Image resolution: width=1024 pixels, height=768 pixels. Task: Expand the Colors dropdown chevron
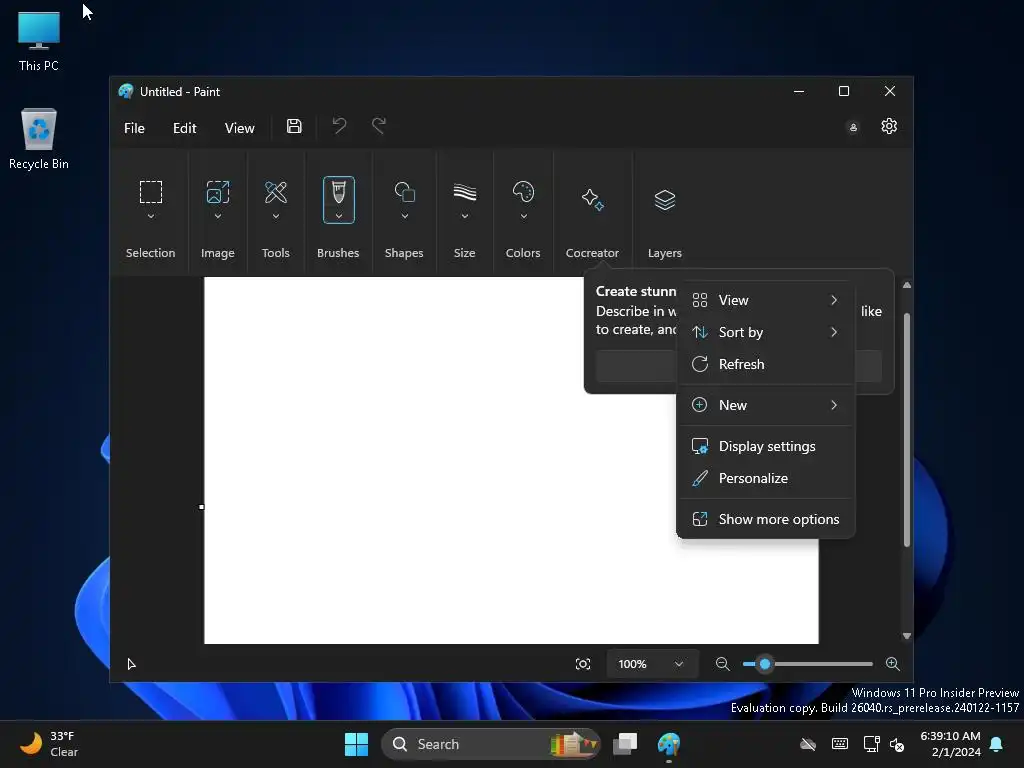coord(523,216)
